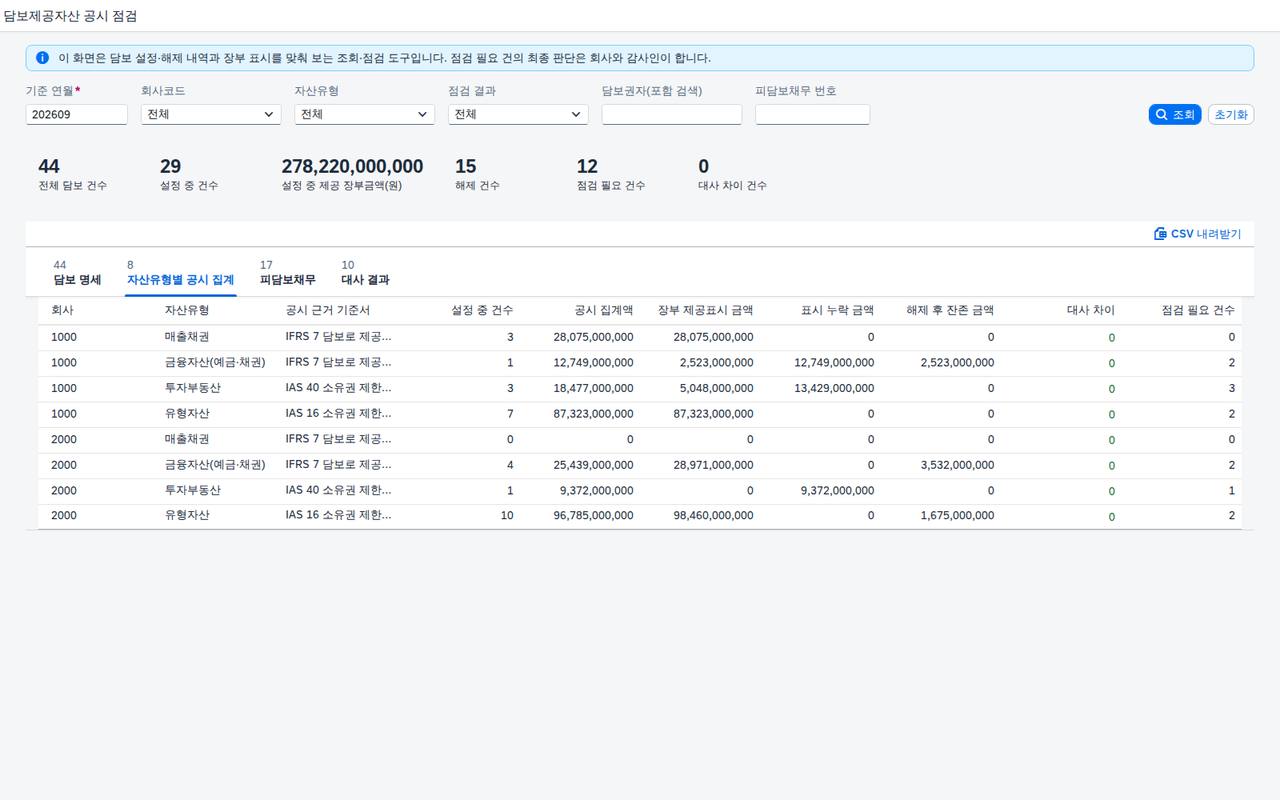This screenshot has height=800, width=1280.
Task: Click the 1,675,000,000 잔존 금액 cell
Action: (958, 516)
